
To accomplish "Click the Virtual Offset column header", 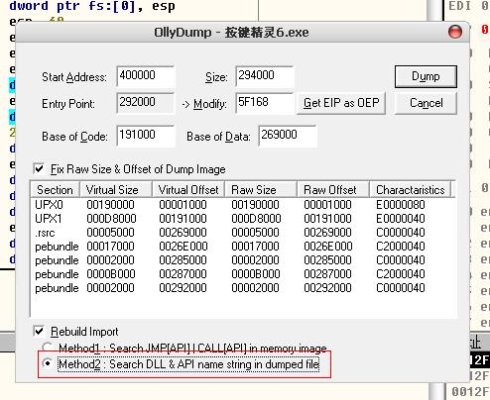I will (188, 189).
